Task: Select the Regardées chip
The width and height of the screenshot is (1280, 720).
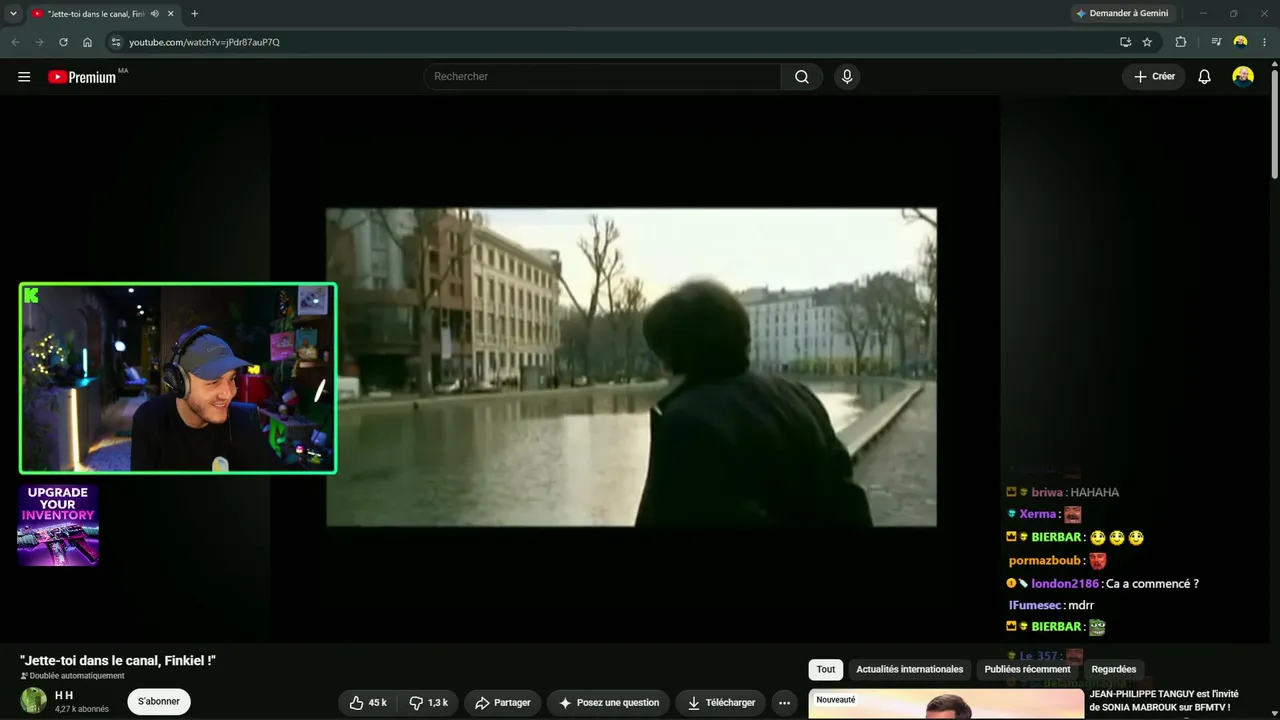Action: (x=1114, y=669)
